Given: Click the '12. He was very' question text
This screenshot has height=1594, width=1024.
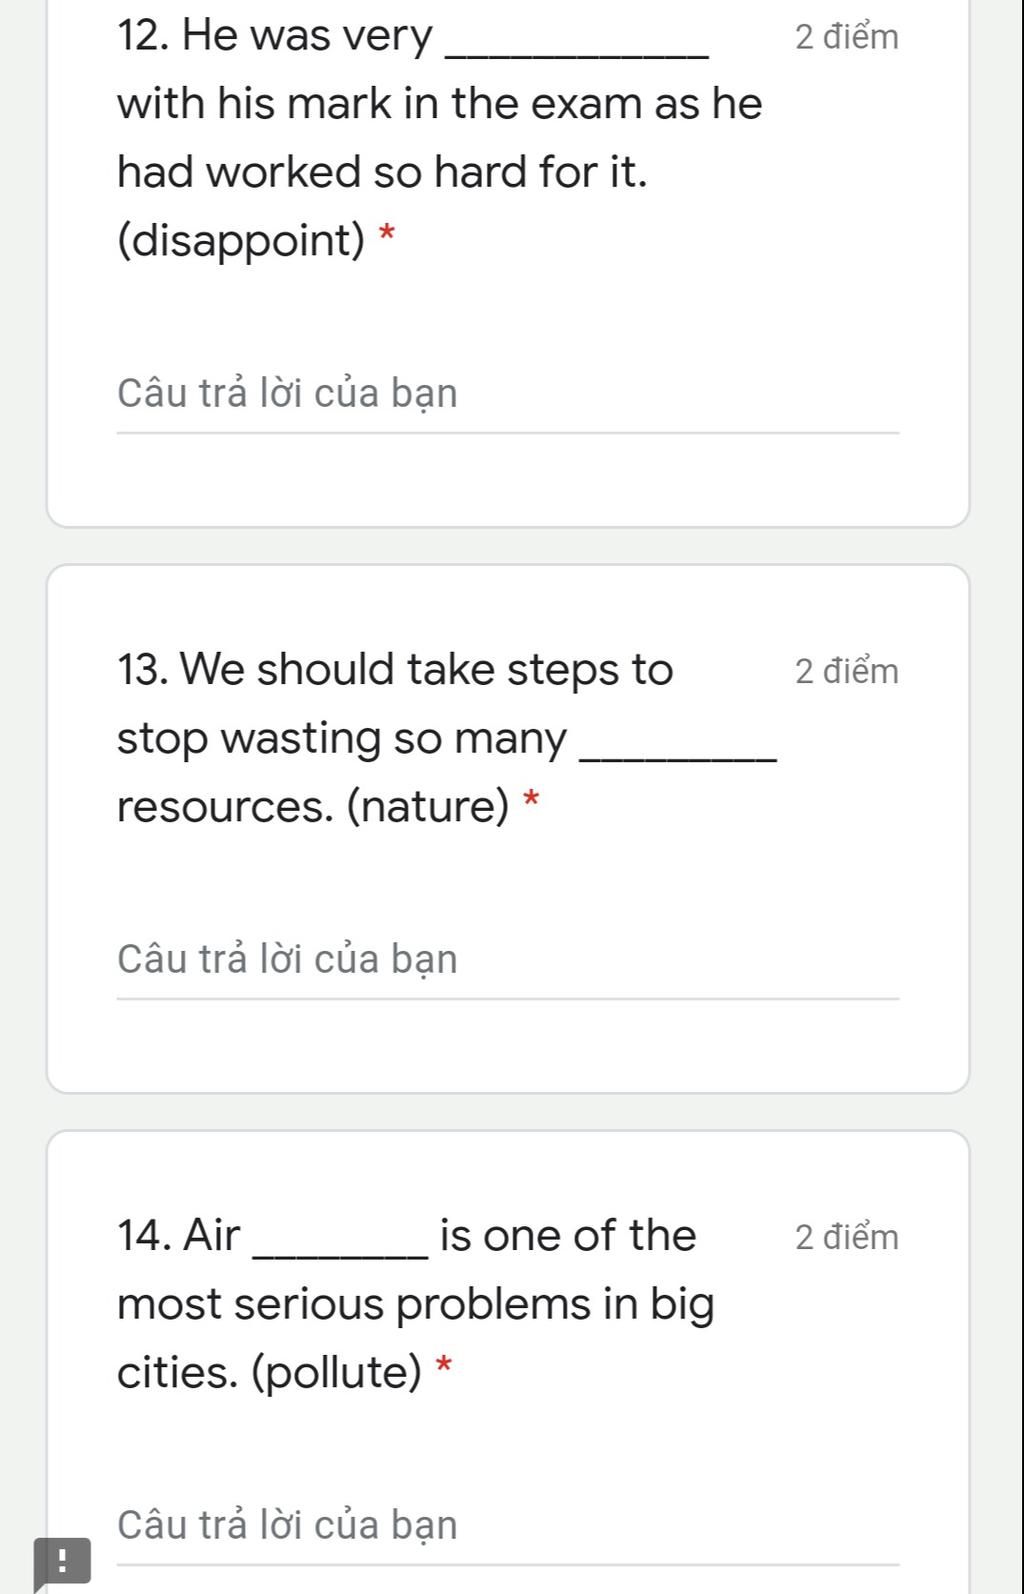Looking at the screenshot, I should (275, 36).
